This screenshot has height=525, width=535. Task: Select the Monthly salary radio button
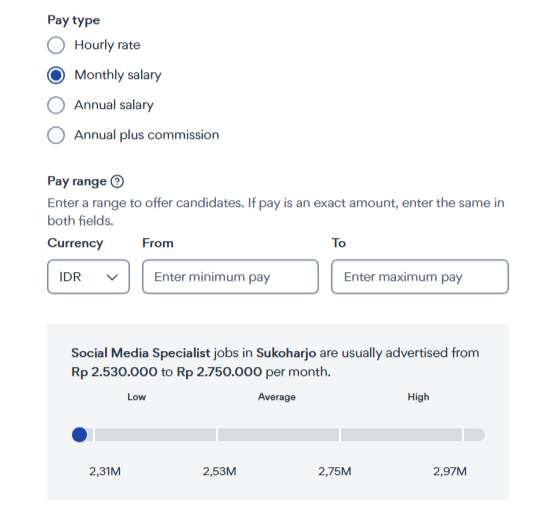tap(56, 75)
